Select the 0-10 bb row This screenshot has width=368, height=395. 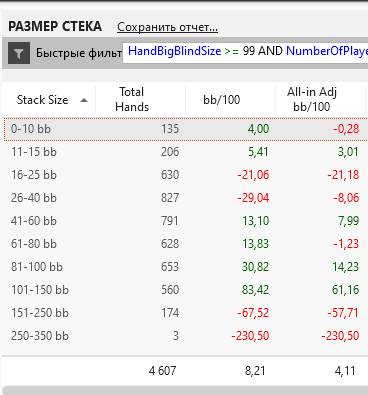point(185,129)
